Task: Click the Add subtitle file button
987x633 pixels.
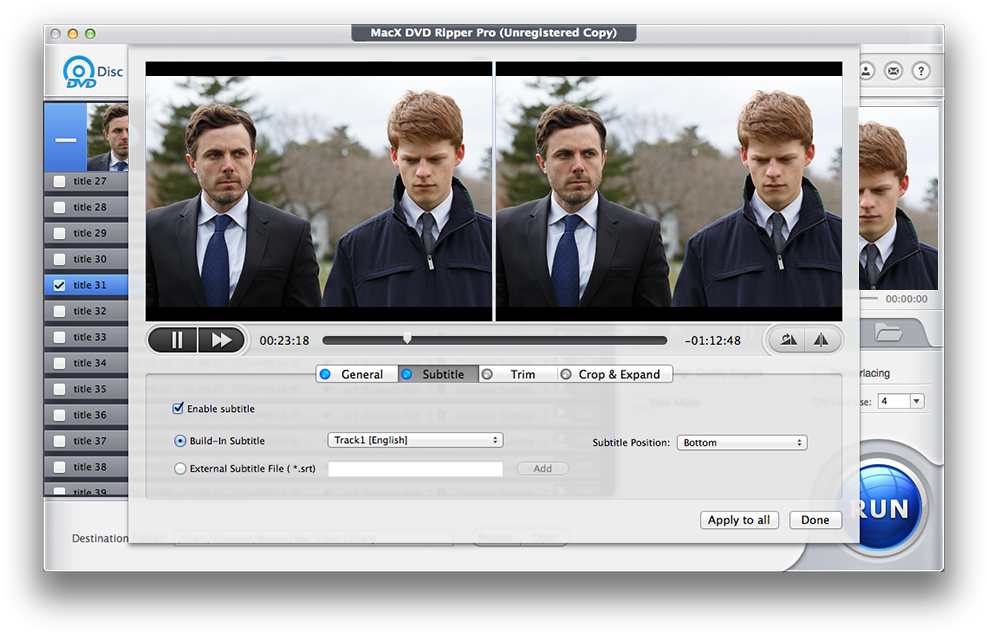Action: click(543, 469)
